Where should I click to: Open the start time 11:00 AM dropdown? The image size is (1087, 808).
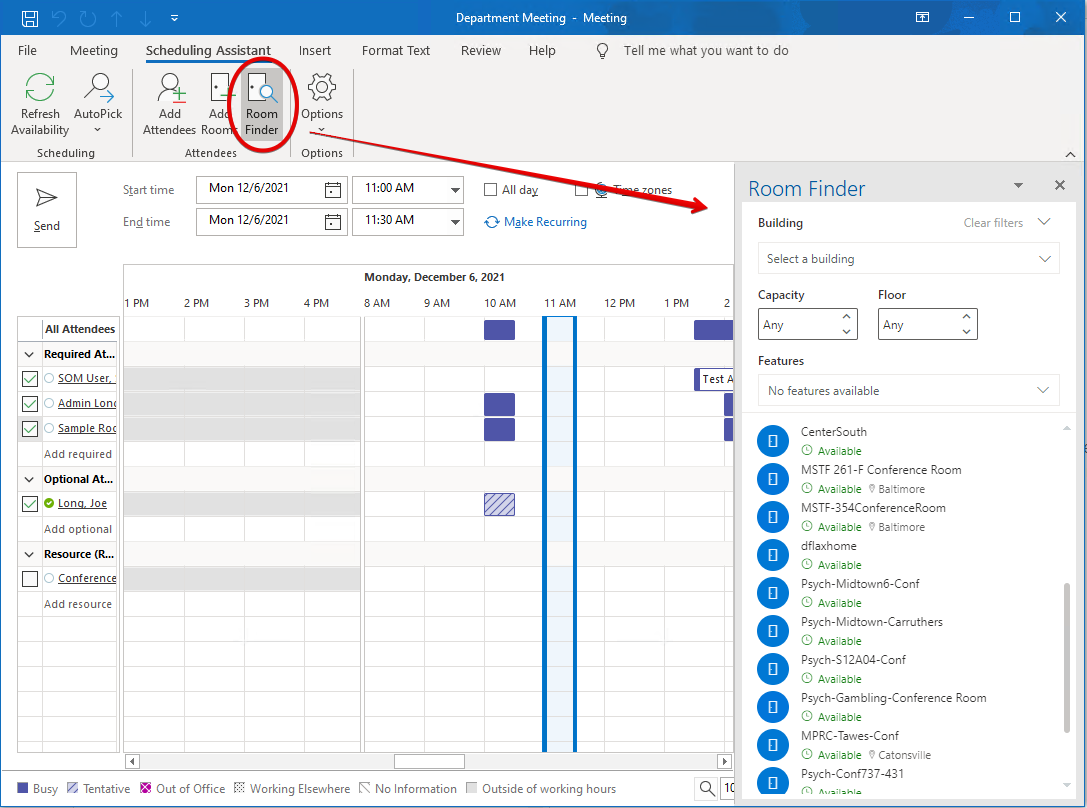click(455, 190)
